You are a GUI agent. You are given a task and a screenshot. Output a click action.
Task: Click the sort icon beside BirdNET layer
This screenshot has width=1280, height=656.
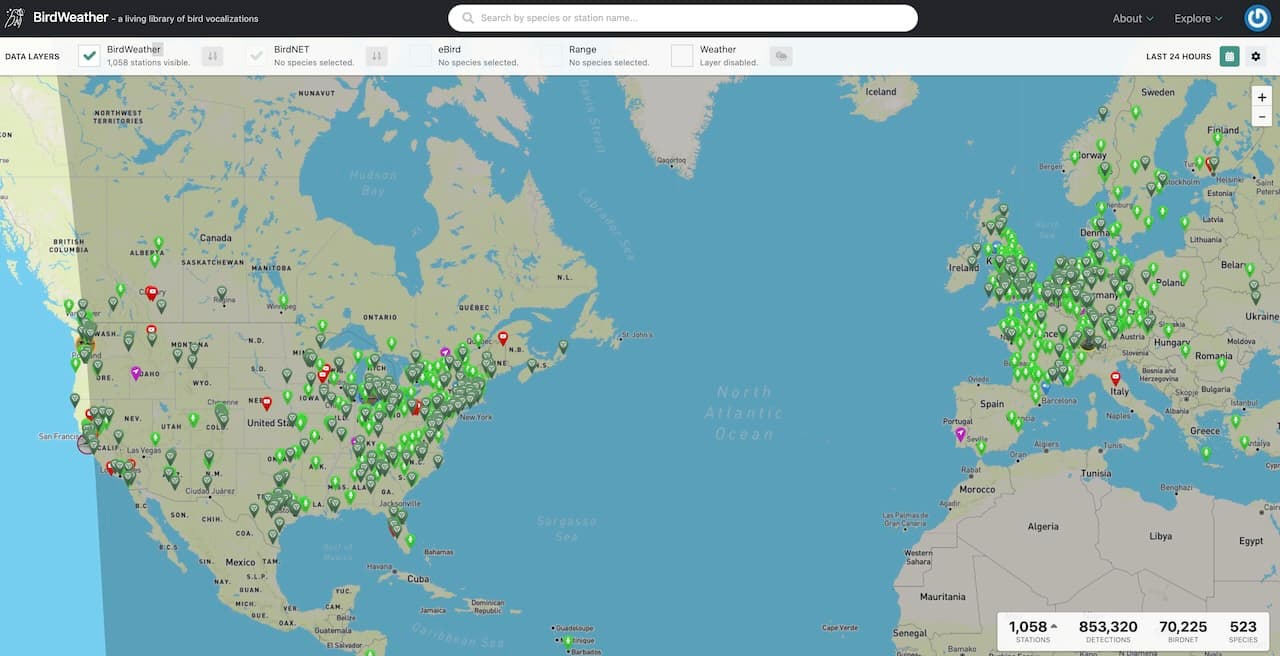pyautogui.click(x=376, y=56)
